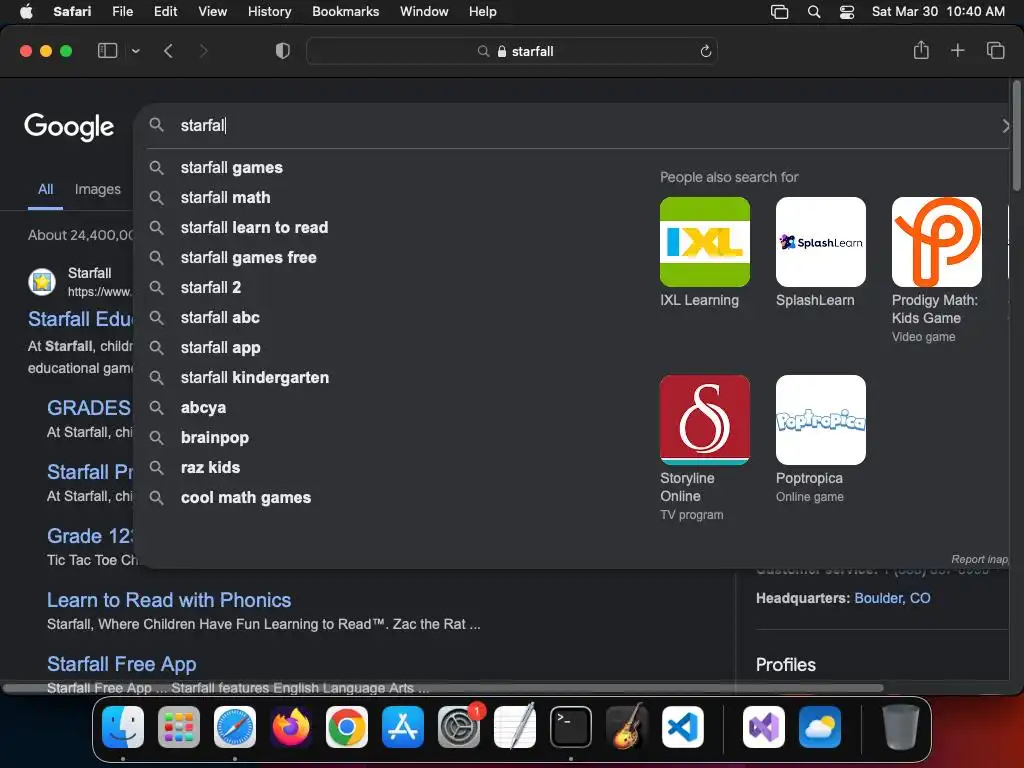Choose suggestion starfall learn to read

point(254,227)
